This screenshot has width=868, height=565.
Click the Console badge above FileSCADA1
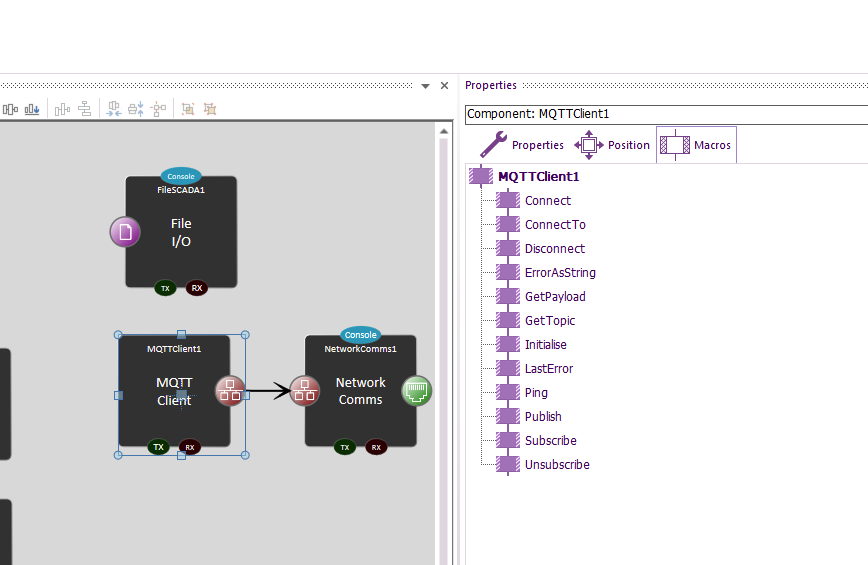pyautogui.click(x=181, y=176)
